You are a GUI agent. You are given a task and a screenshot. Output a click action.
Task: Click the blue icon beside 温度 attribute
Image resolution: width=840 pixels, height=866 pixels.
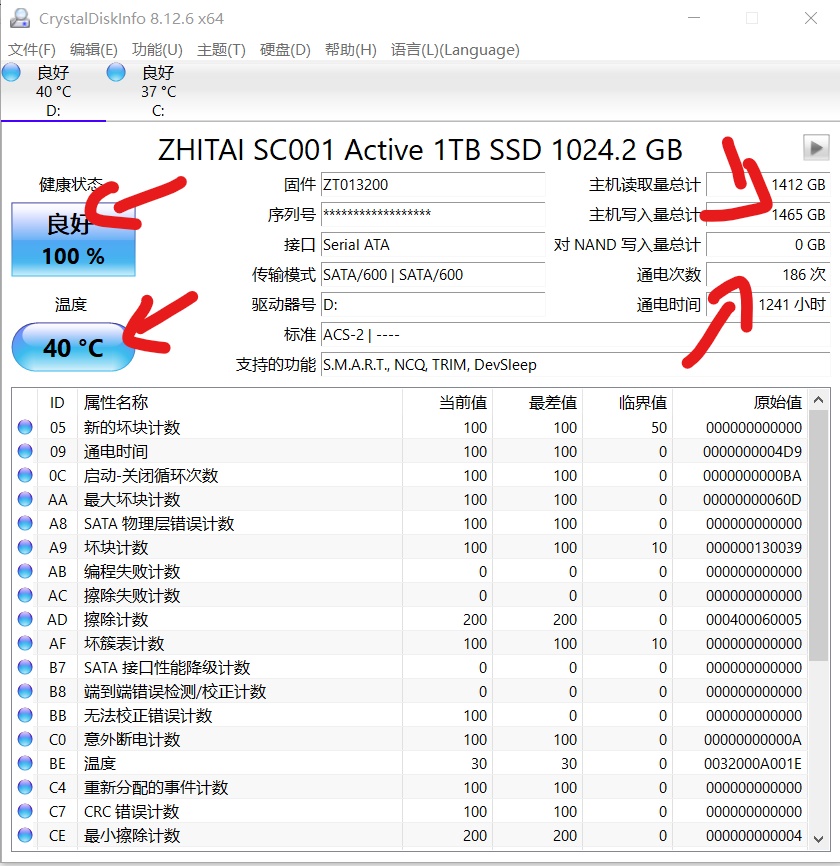(25, 763)
